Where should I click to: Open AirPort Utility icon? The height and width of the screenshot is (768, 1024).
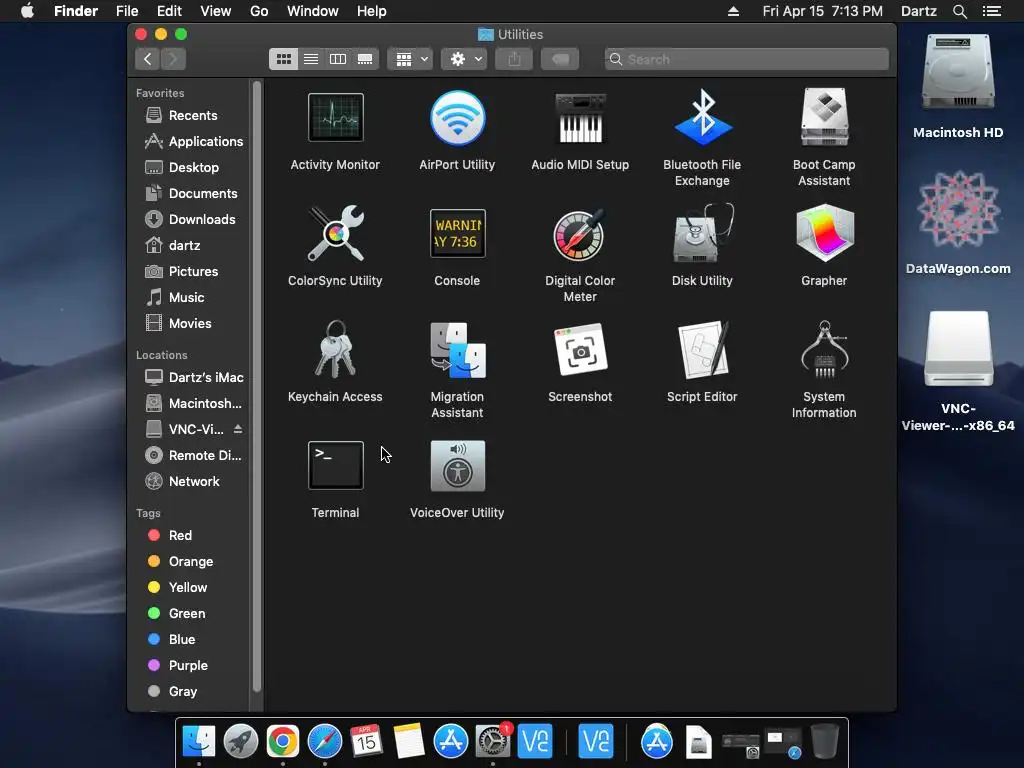[x=457, y=118]
